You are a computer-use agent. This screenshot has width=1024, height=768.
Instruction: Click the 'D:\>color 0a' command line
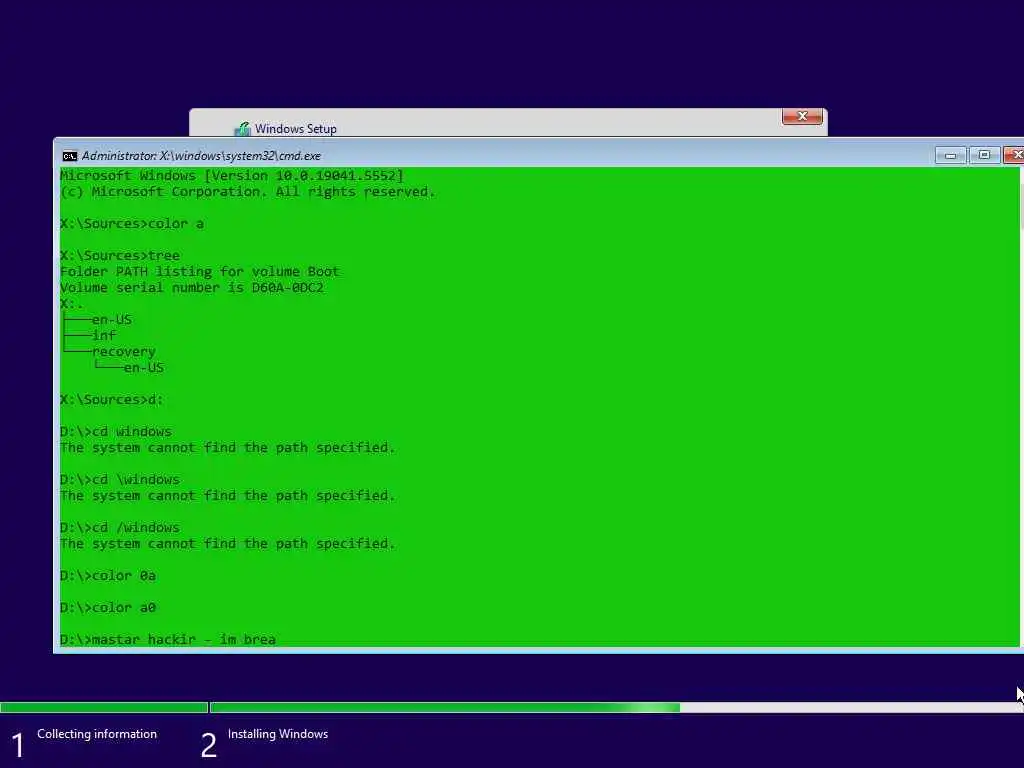tap(108, 575)
